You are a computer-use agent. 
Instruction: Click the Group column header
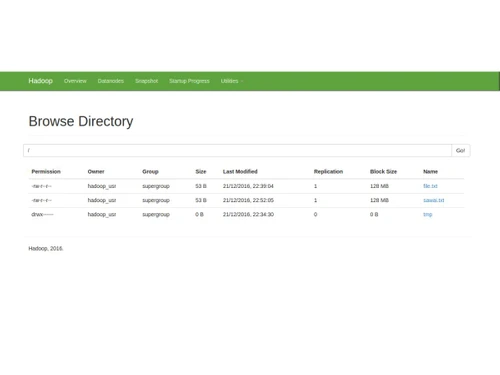click(x=150, y=172)
